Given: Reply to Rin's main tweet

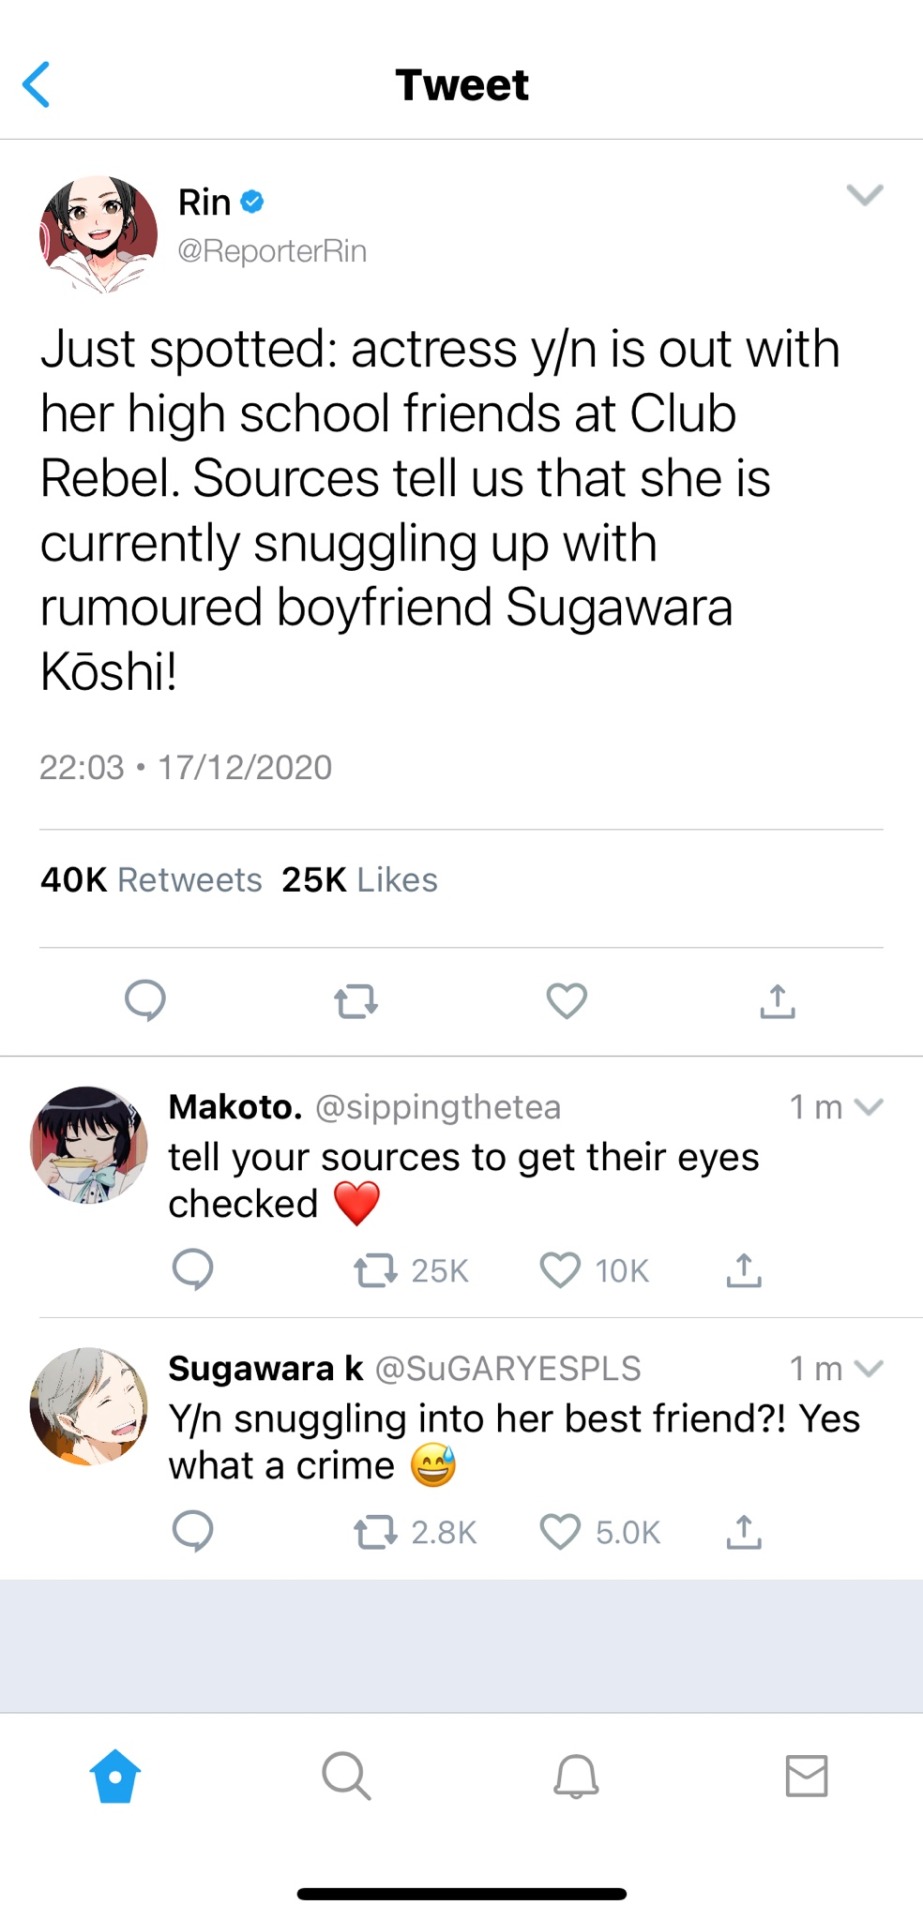Looking at the screenshot, I should (x=145, y=1000).
